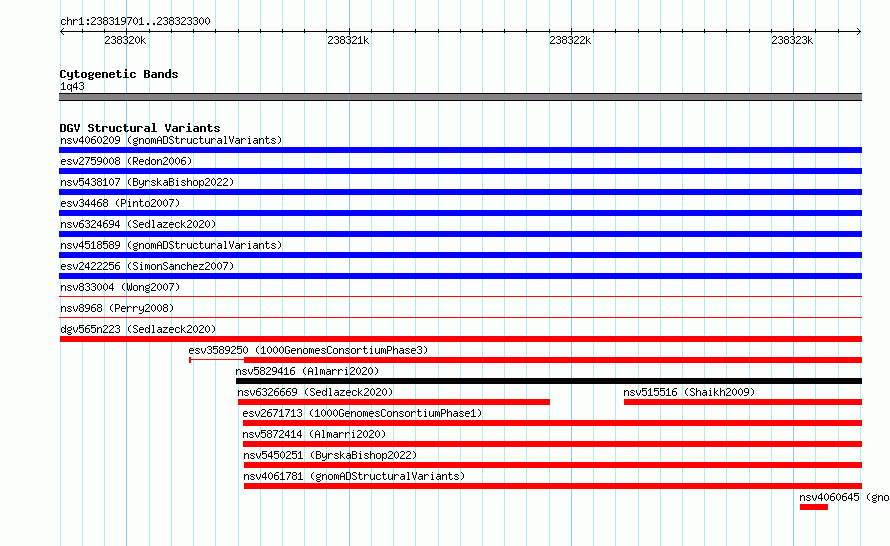Click the nsv515516 (Shaikh2009) label
The height and width of the screenshot is (546, 890).
[x=689, y=392]
